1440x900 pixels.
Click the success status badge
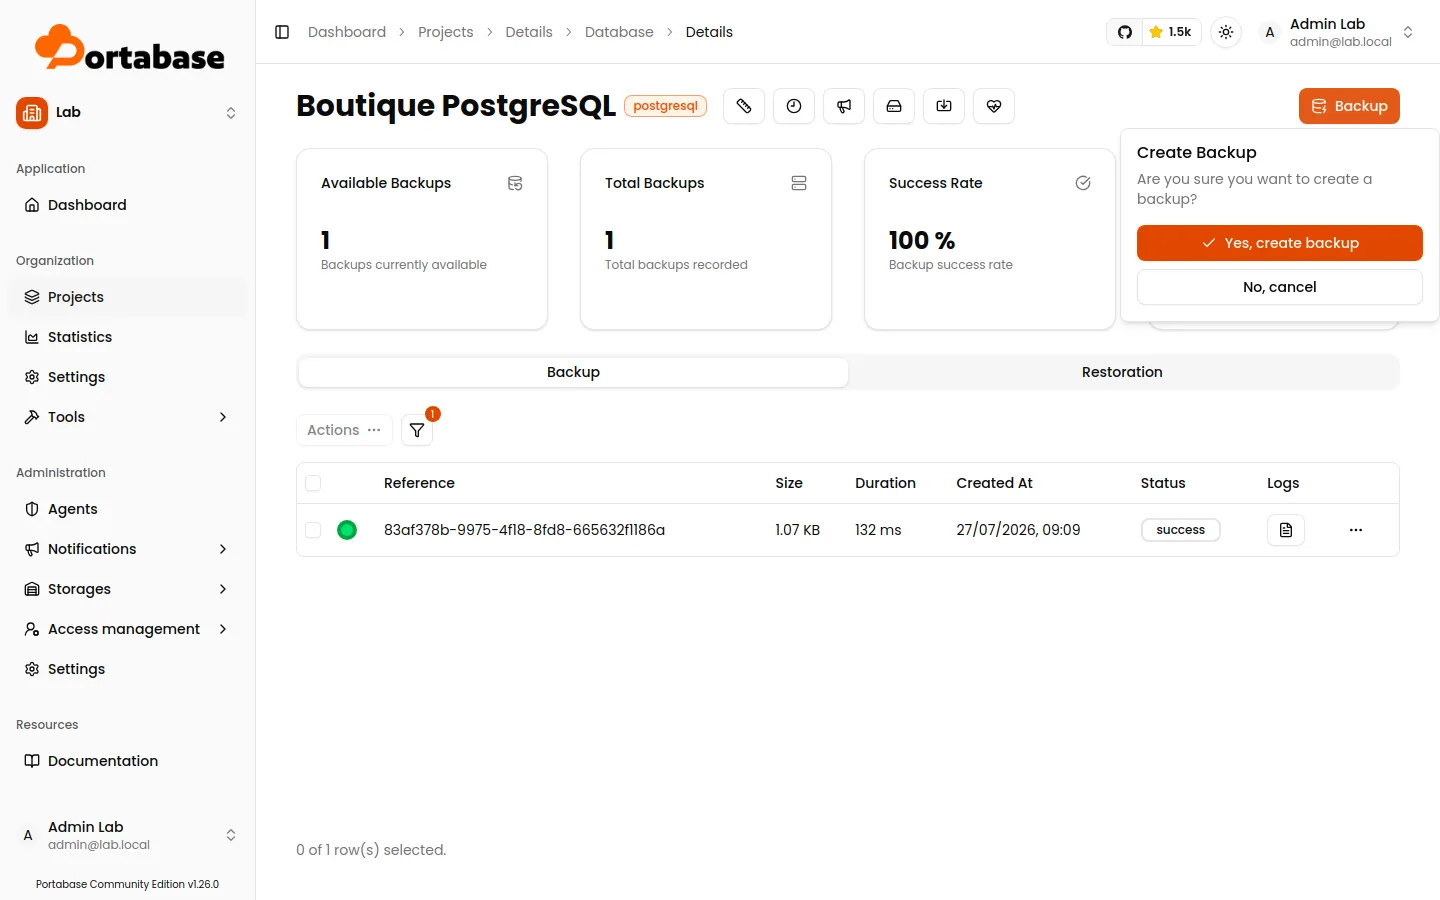point(1181,530)
